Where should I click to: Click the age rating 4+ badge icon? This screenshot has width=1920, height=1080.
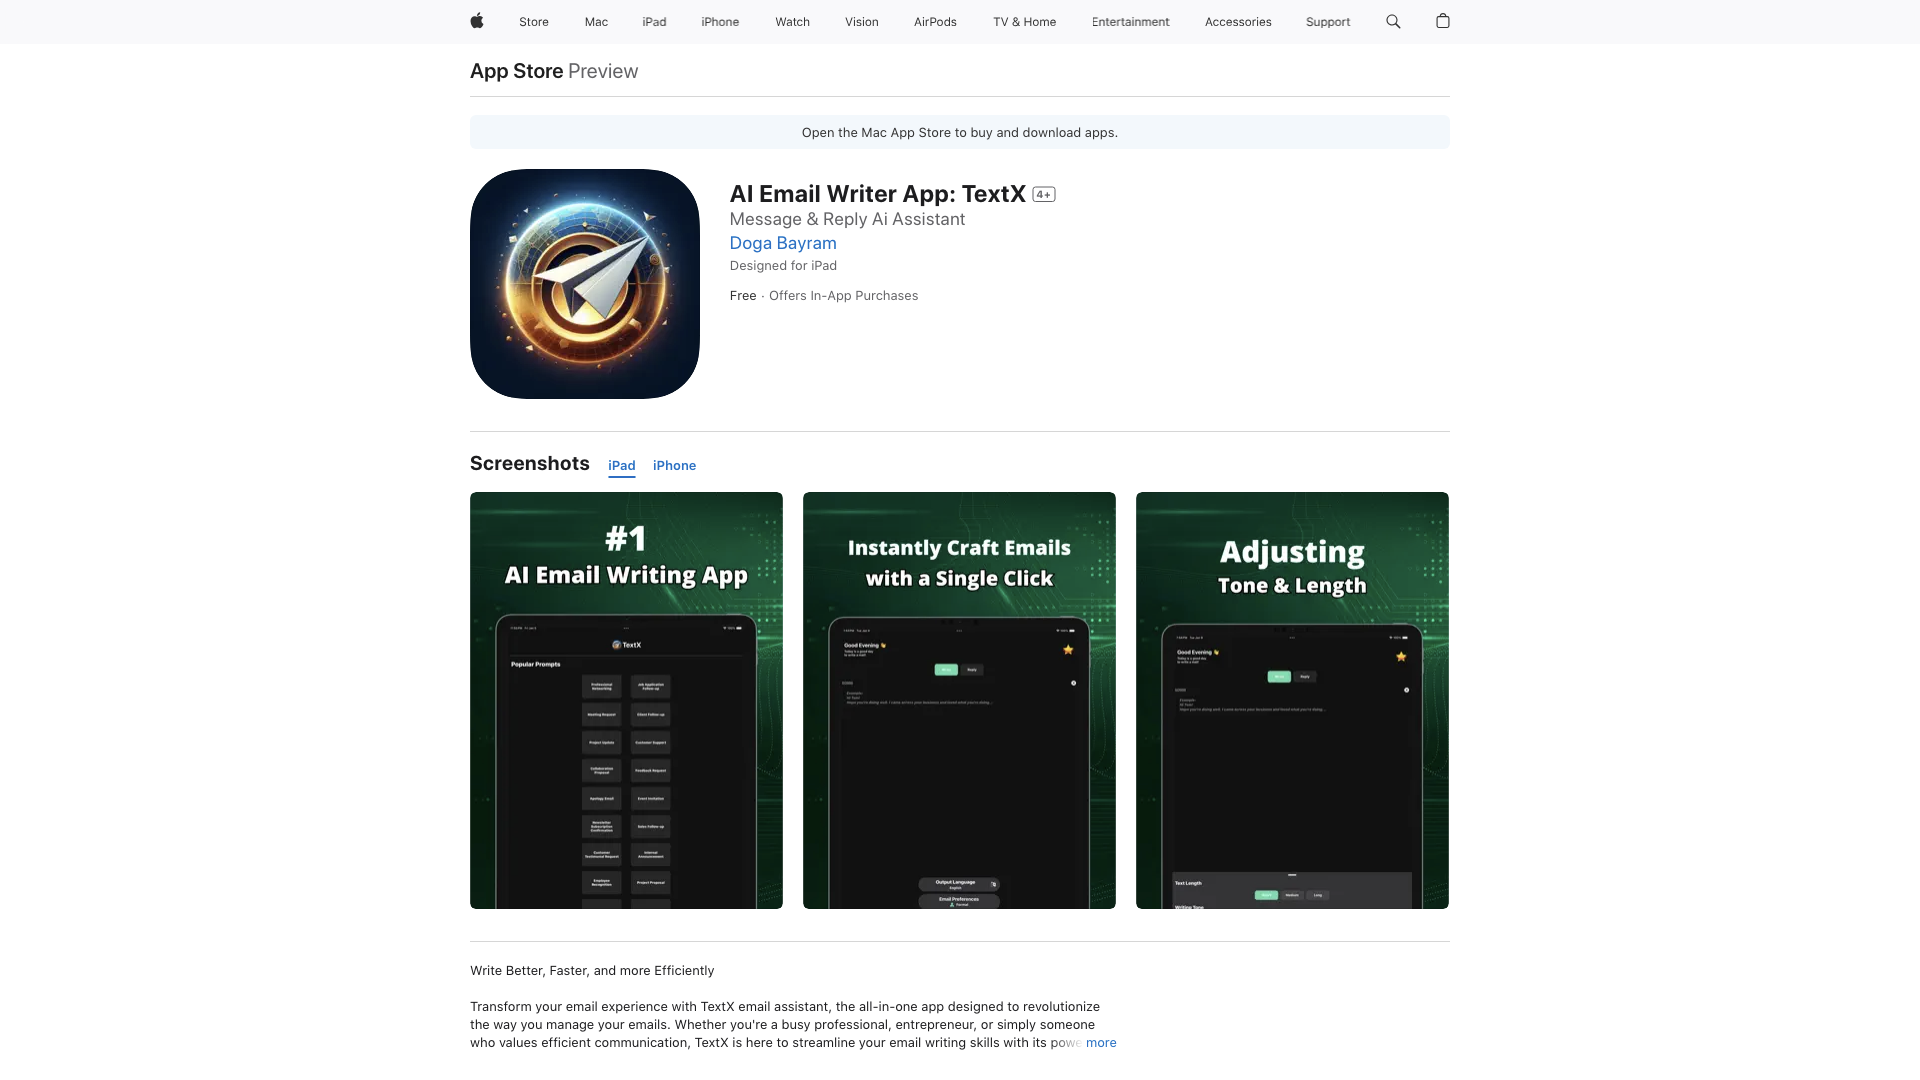tap(1043, 194)
